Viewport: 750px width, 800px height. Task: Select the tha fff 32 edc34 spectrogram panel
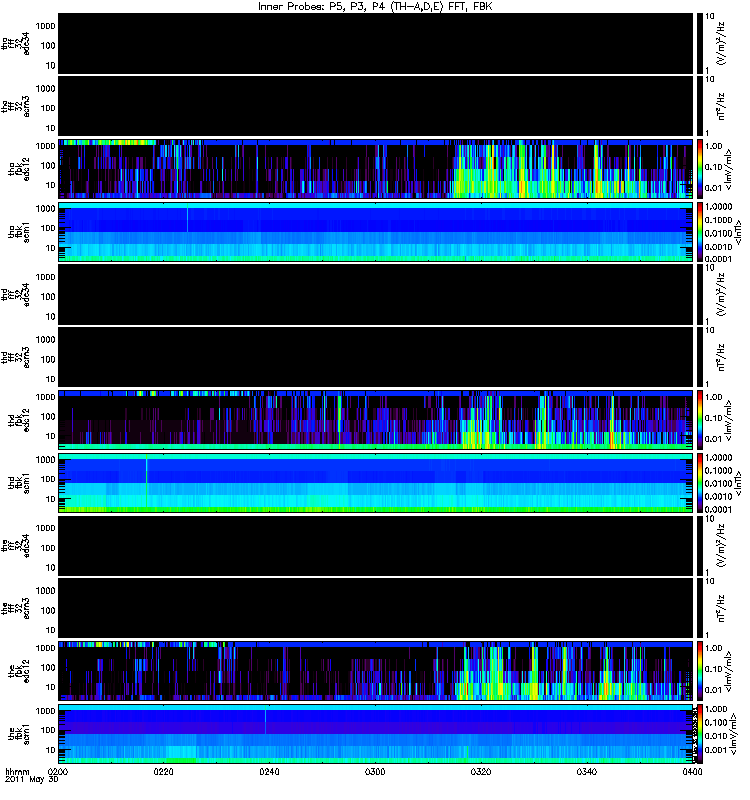[x=376, y=44]
